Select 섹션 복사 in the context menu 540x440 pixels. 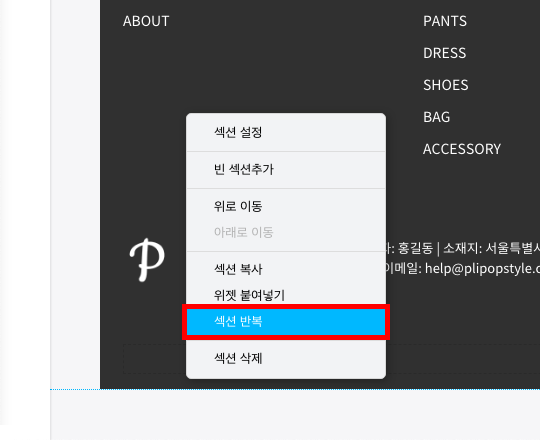(x=286, y=269)
